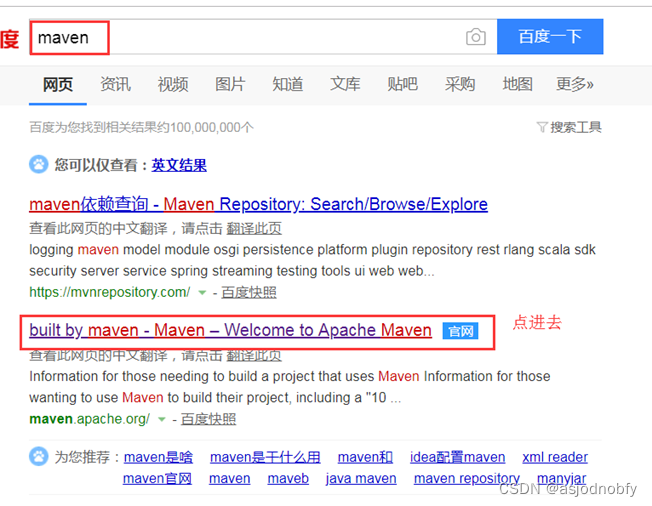Image resolution: width=652 pixels, height=506 pixels.
Task: Click the result count text 百度为您找到相关结果约100,000,000个
Action: click(141, 127)
